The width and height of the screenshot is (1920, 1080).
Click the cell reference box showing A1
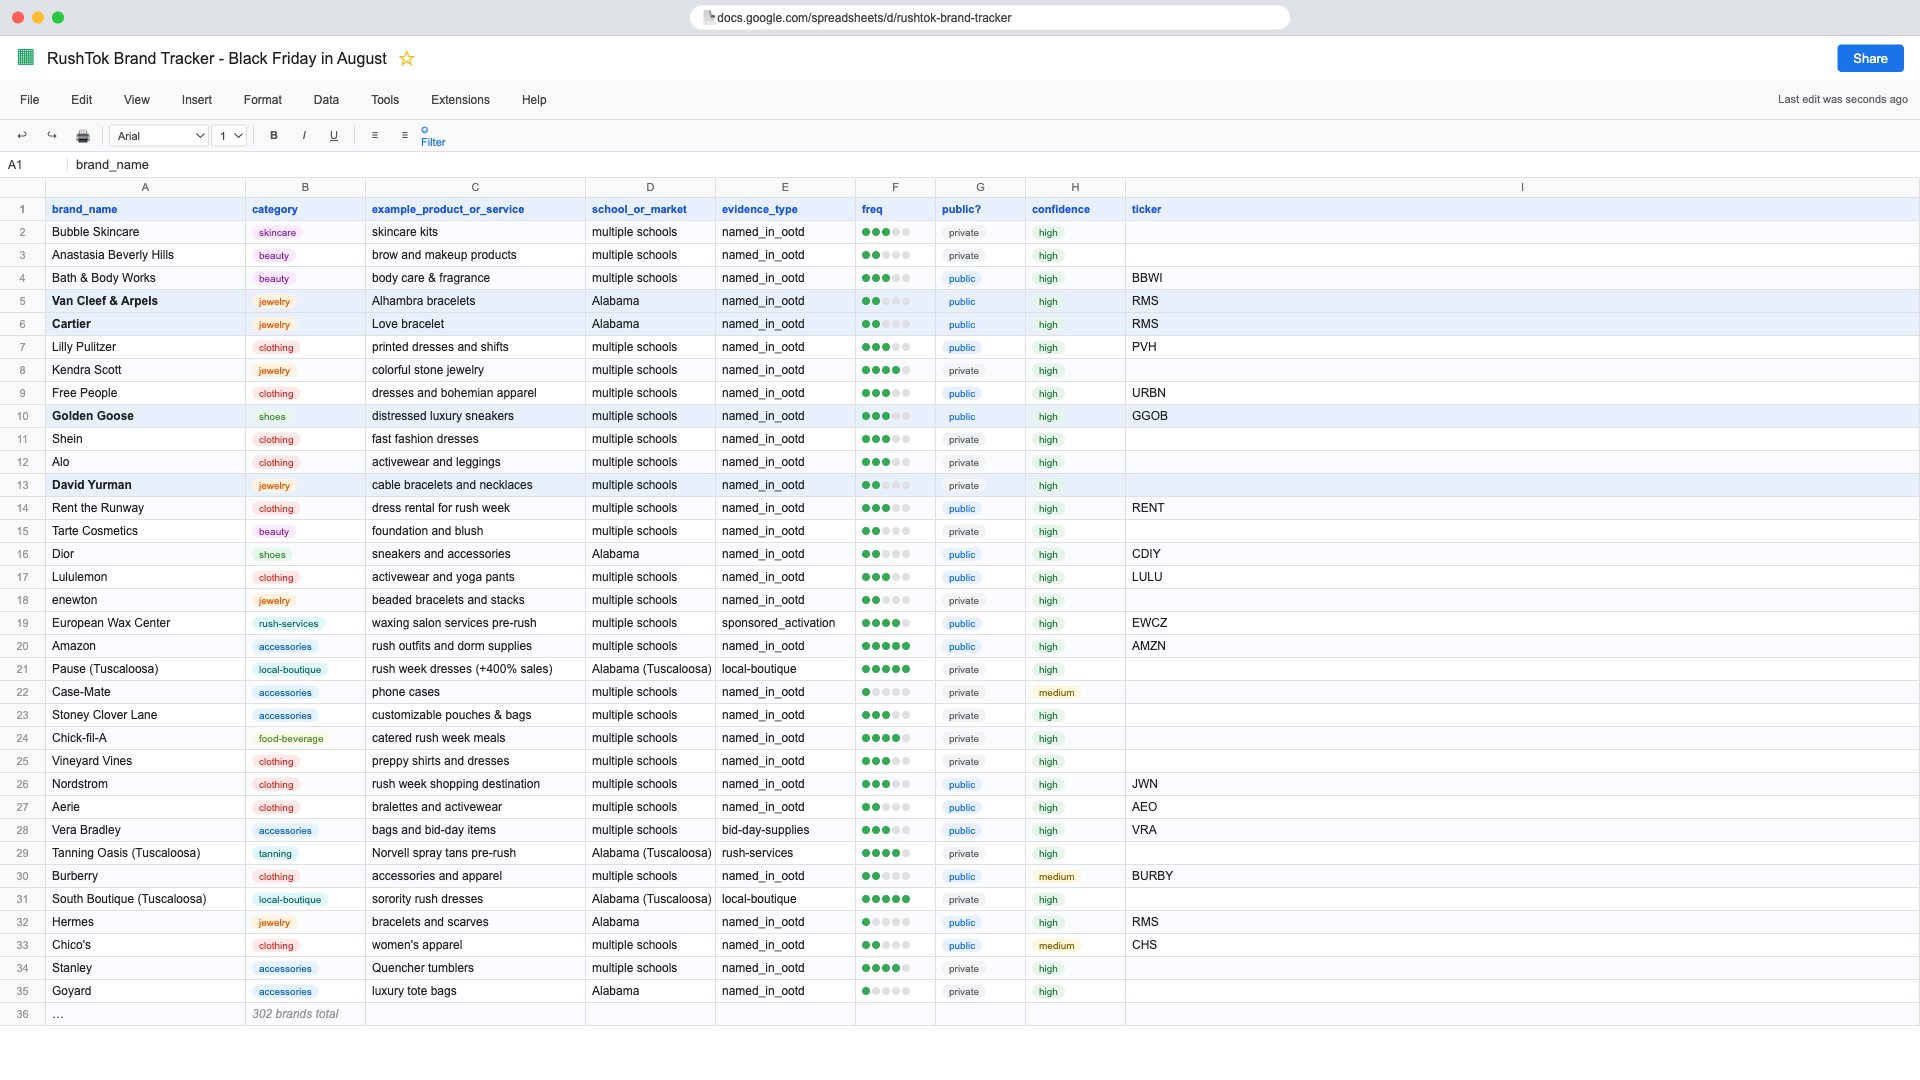pos(33,165)
